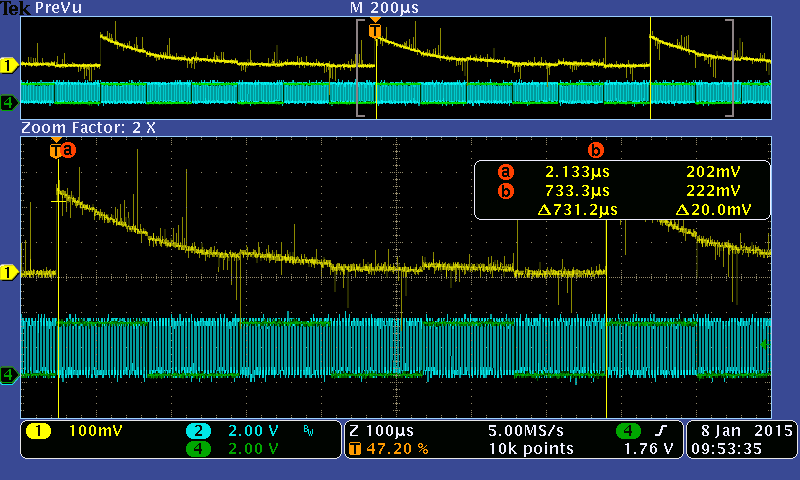Click the right zoom bracket in overview

730,68
